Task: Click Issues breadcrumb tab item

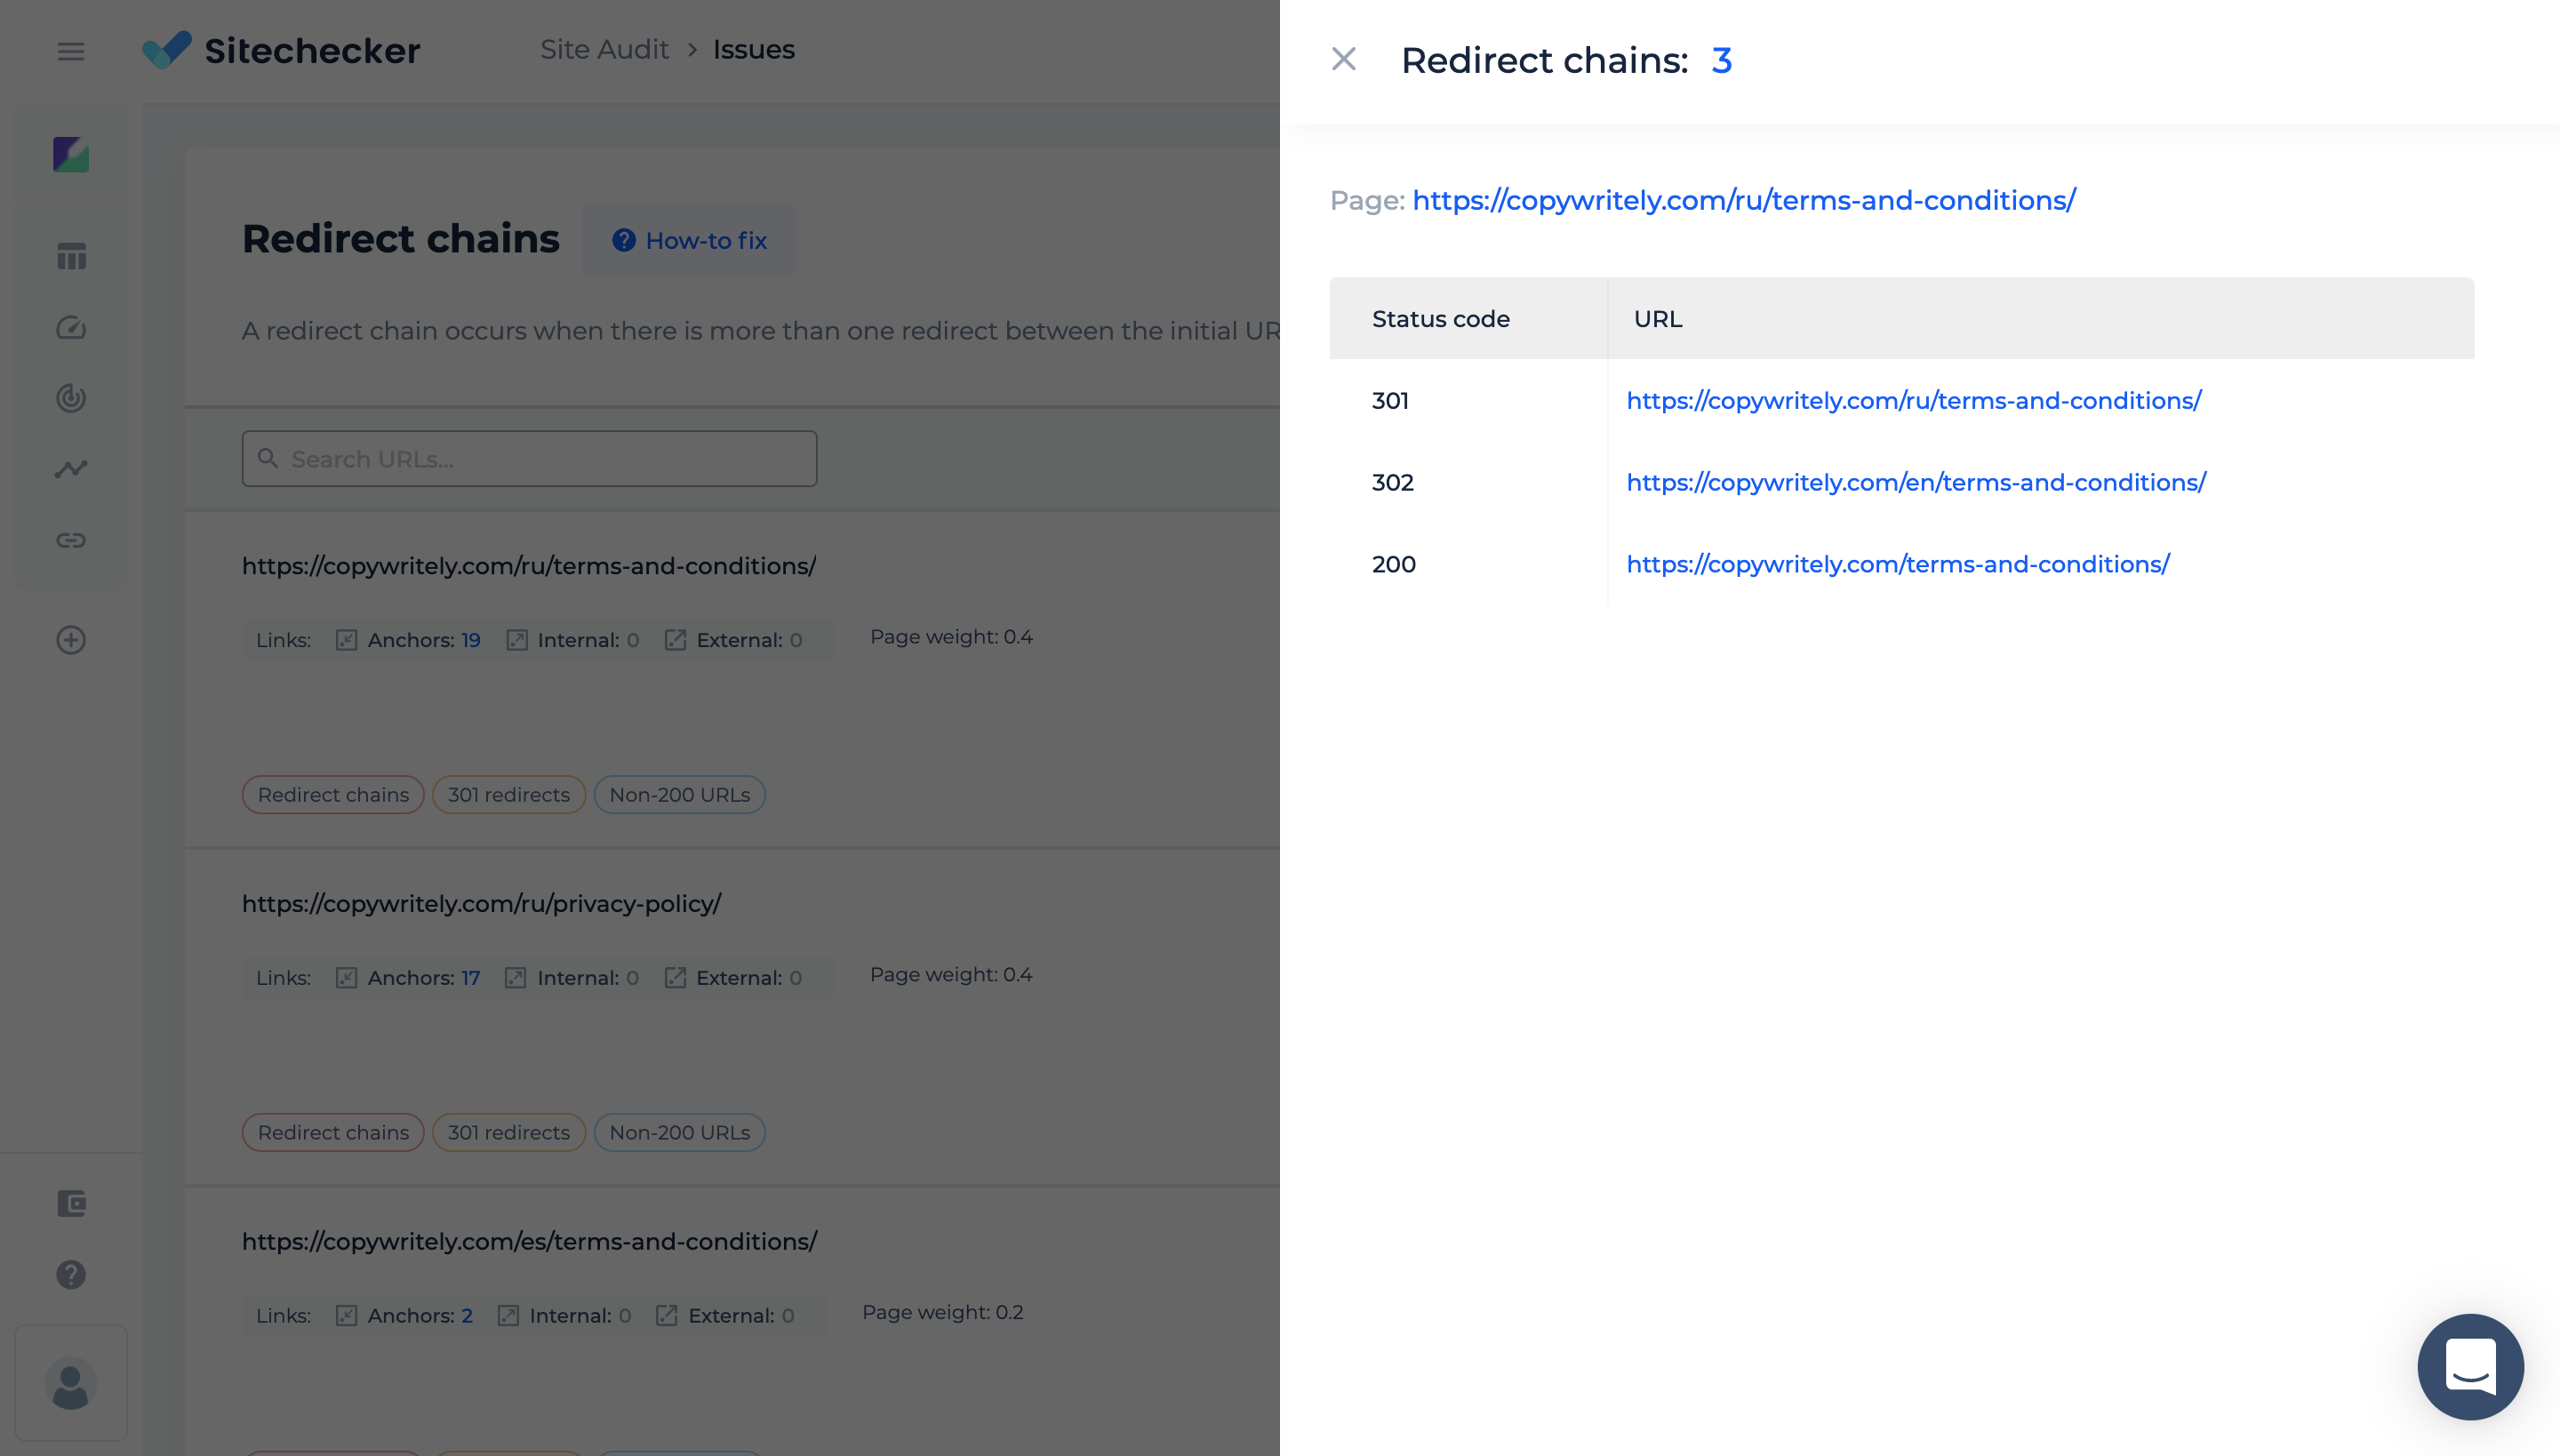Action: [x=753, y=49]
